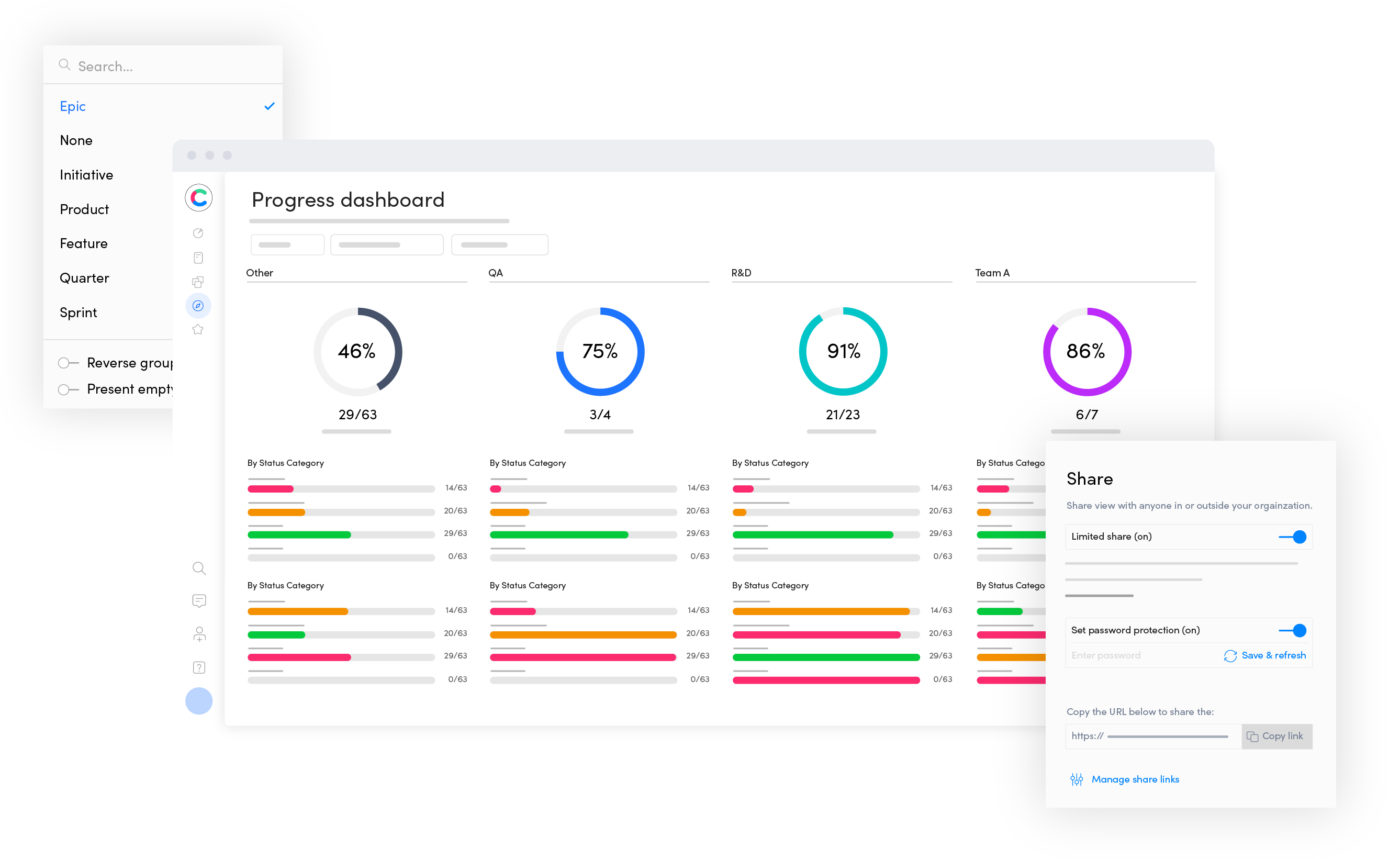Screen dimensions: 1400x859
Task: Click the Copy link button
Action: coord(1277,736)
